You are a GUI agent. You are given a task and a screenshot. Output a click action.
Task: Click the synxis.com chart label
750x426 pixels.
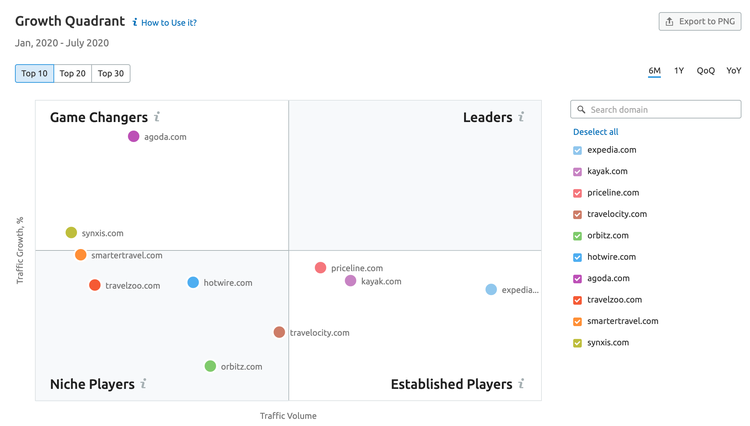pyautogui.click(x=102, y=233)
